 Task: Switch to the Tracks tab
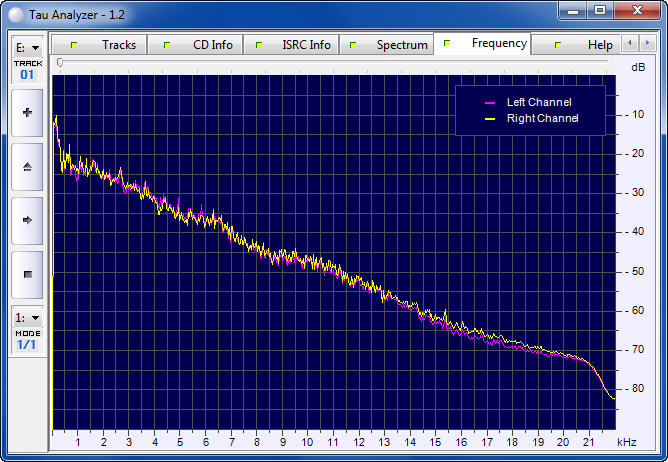coord(107,45)
